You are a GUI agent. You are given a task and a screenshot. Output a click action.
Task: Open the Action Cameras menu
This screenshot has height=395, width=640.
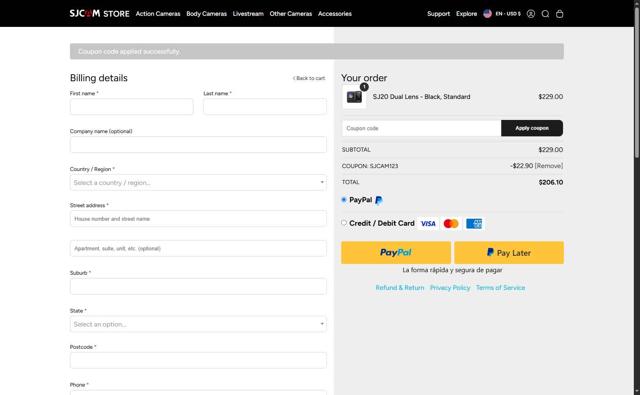(158, 13)
